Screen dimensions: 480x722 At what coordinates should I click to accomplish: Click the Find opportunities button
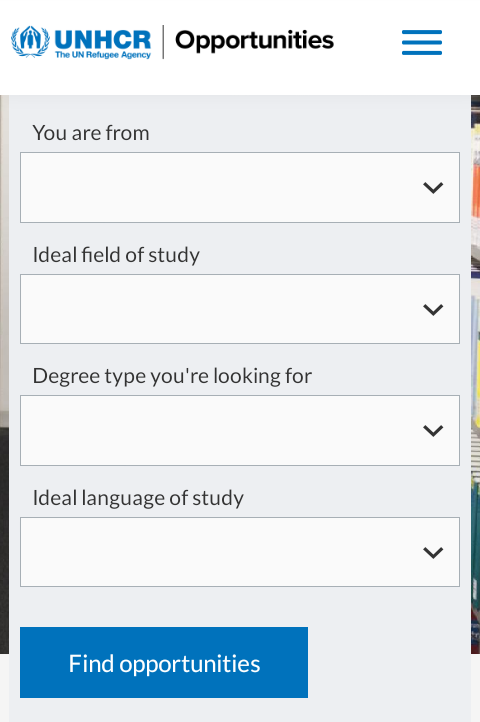tap(164, 663)
